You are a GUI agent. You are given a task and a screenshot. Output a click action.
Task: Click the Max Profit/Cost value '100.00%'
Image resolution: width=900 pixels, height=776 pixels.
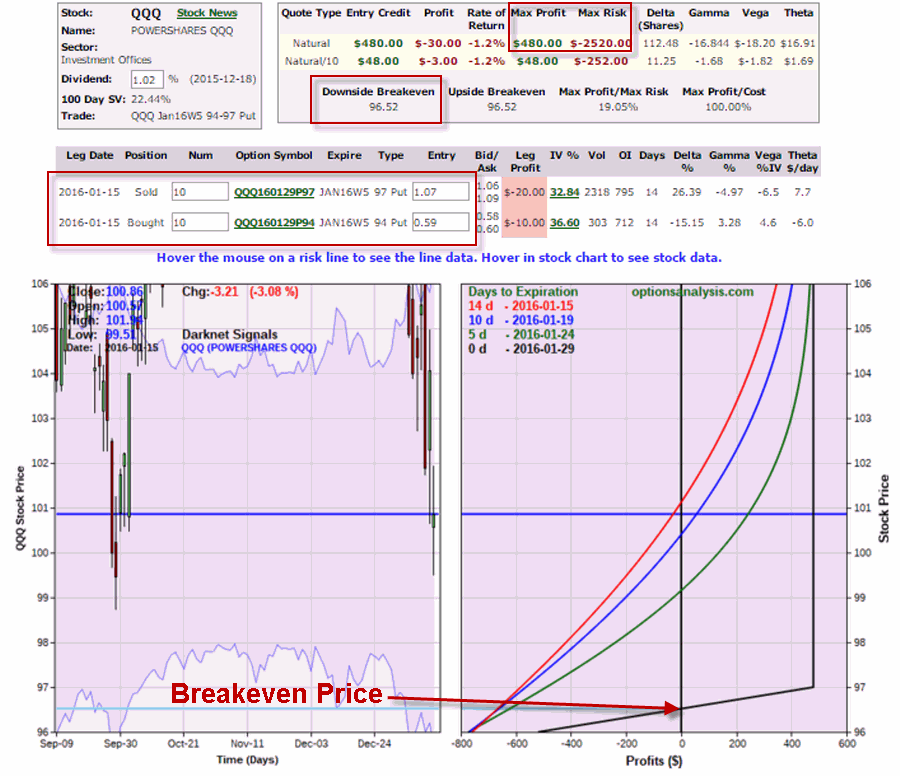point(728,107)
